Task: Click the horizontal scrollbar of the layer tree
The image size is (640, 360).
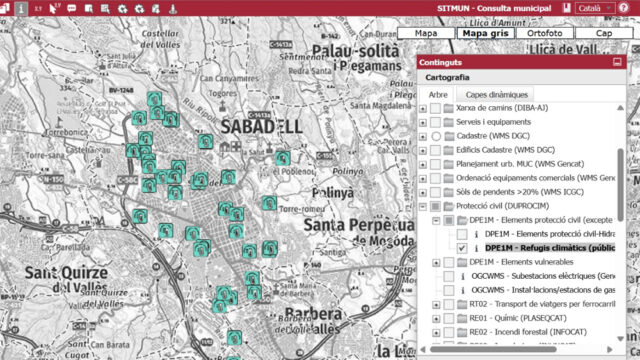Action: [493, 349]
